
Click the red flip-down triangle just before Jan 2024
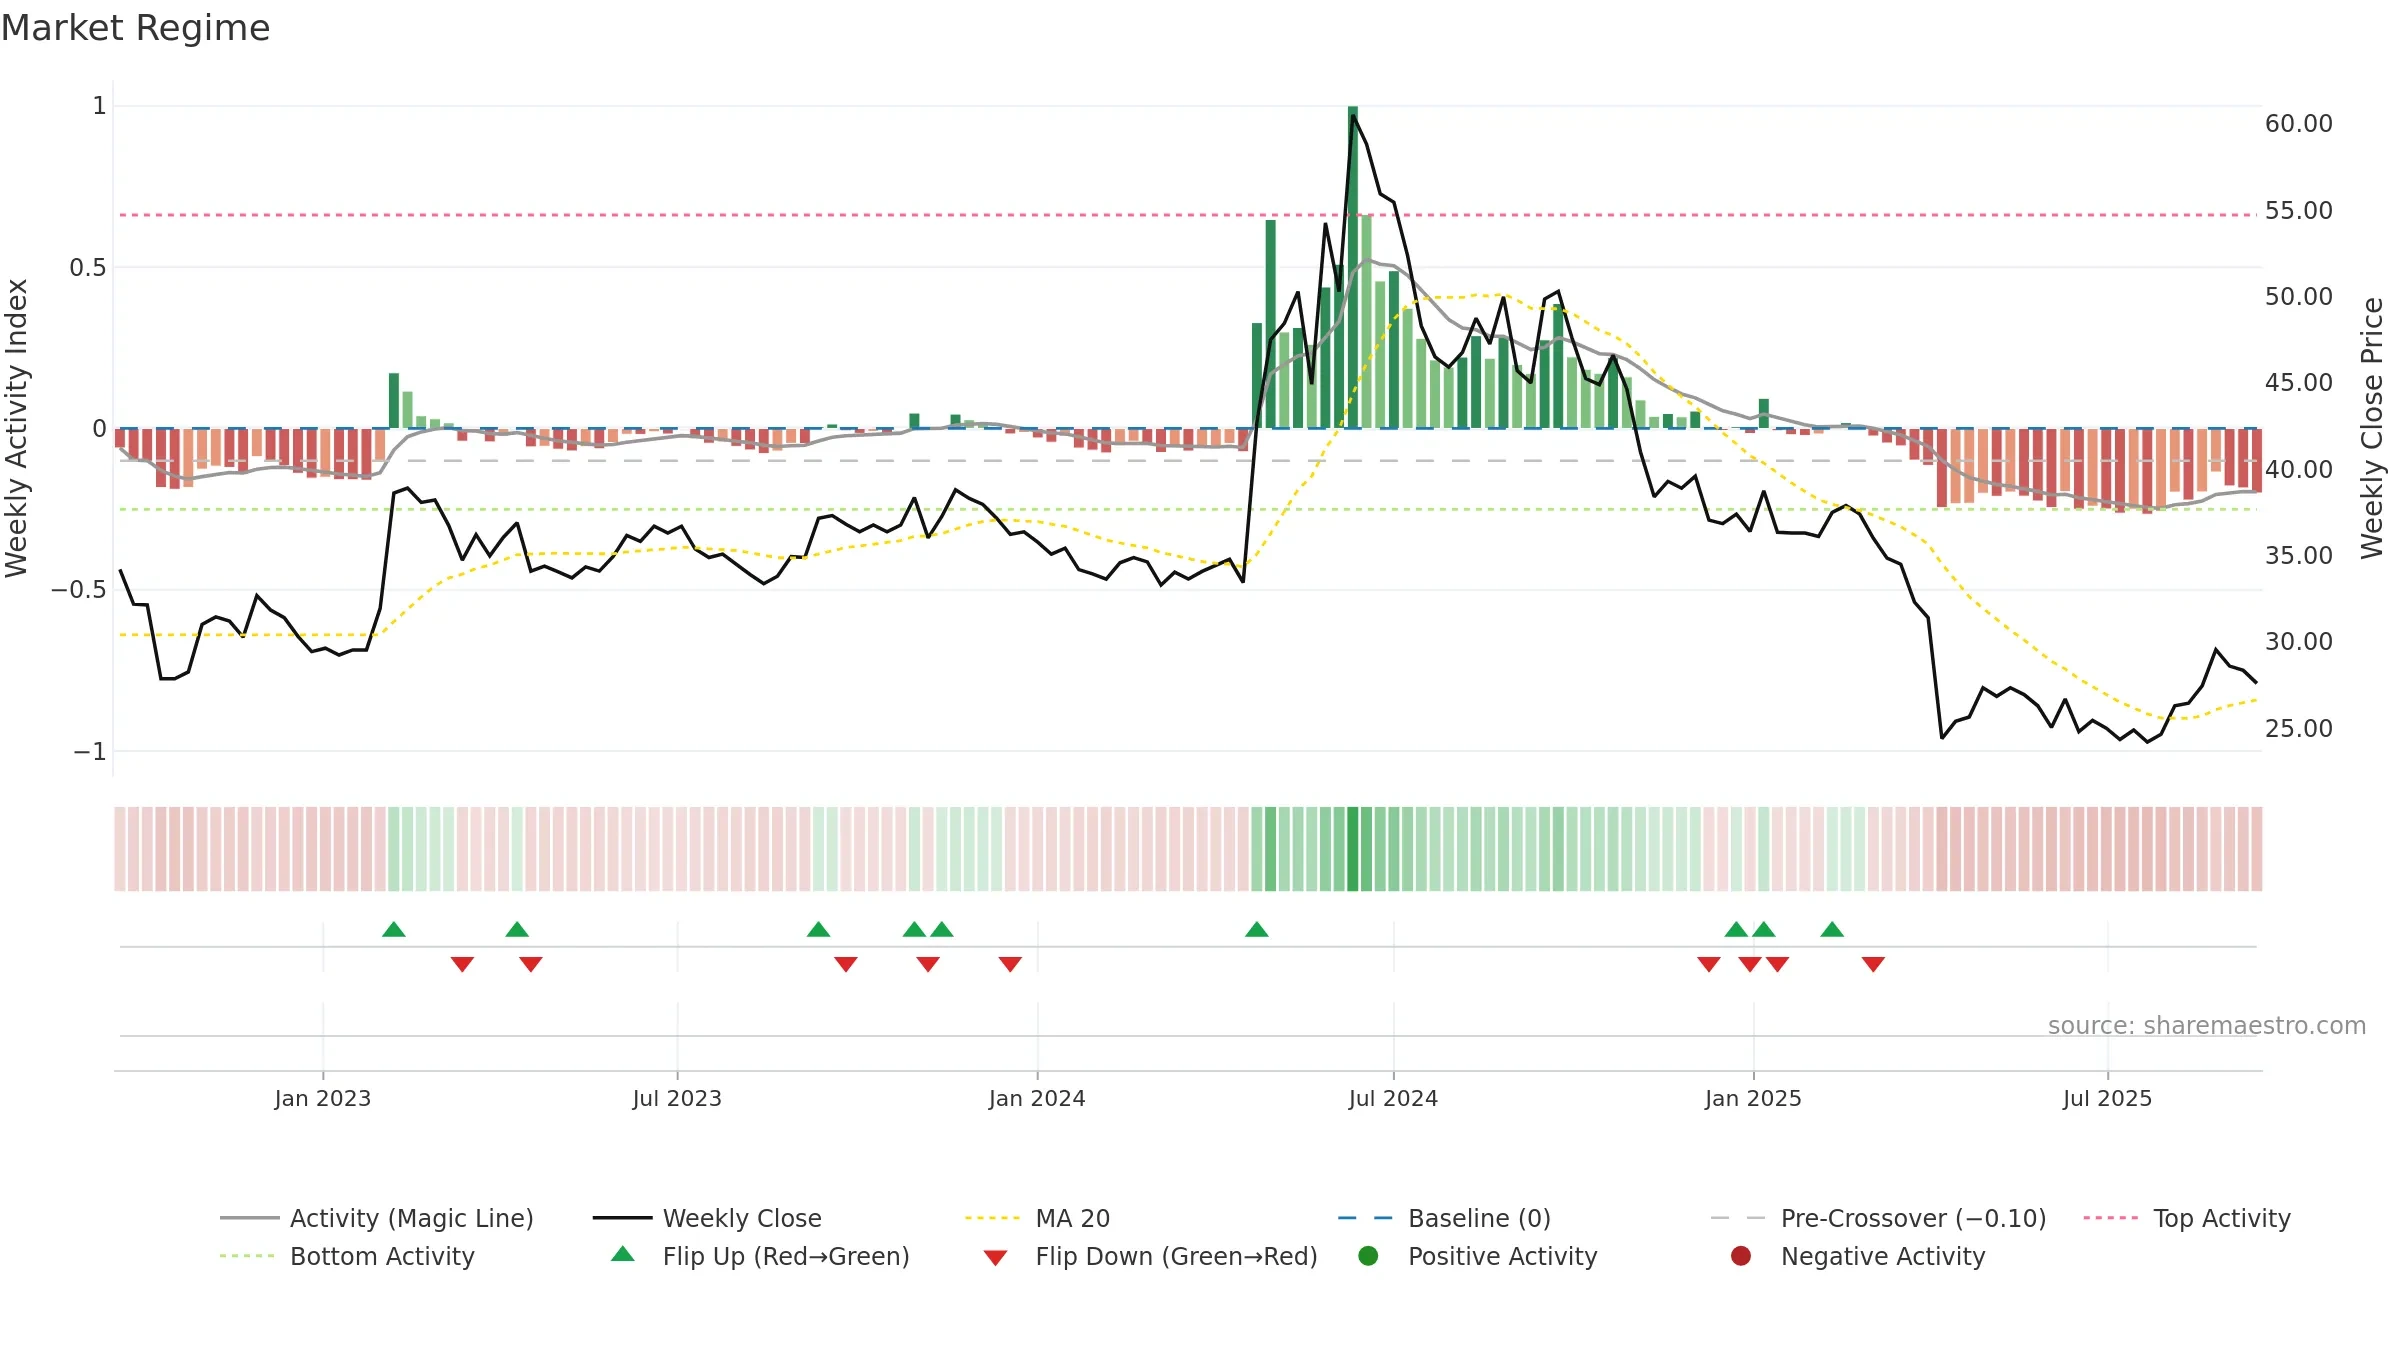tap(1010, 964)
